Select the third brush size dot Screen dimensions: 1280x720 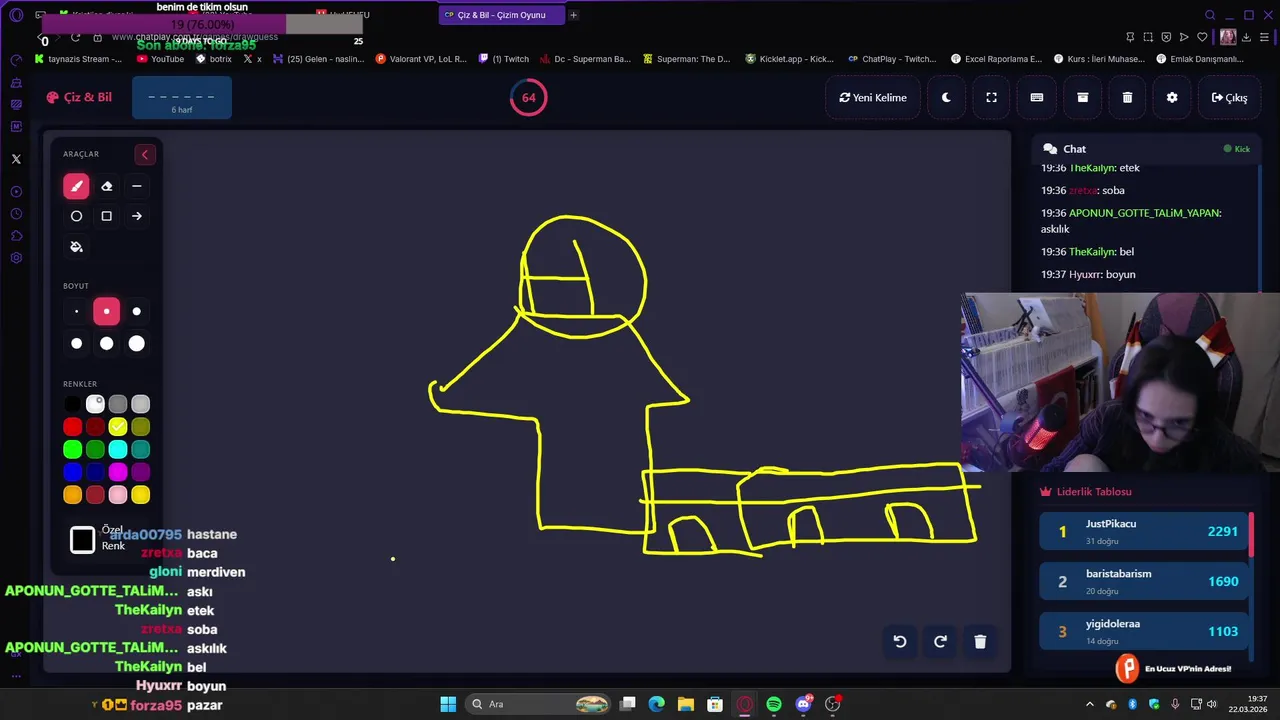(x=137, y=312)
